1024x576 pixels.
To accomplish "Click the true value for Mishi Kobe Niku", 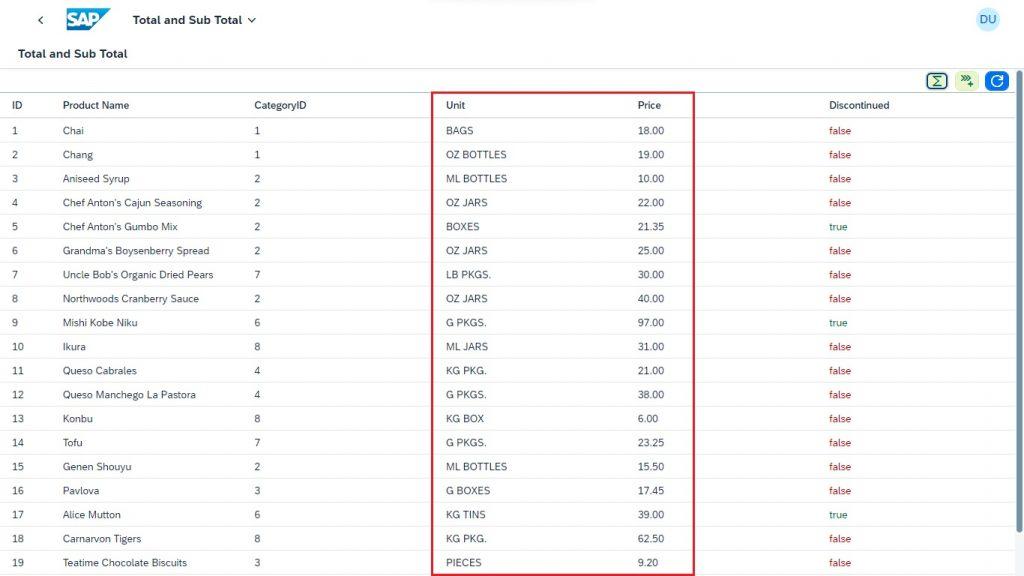I will click(838, 323).
